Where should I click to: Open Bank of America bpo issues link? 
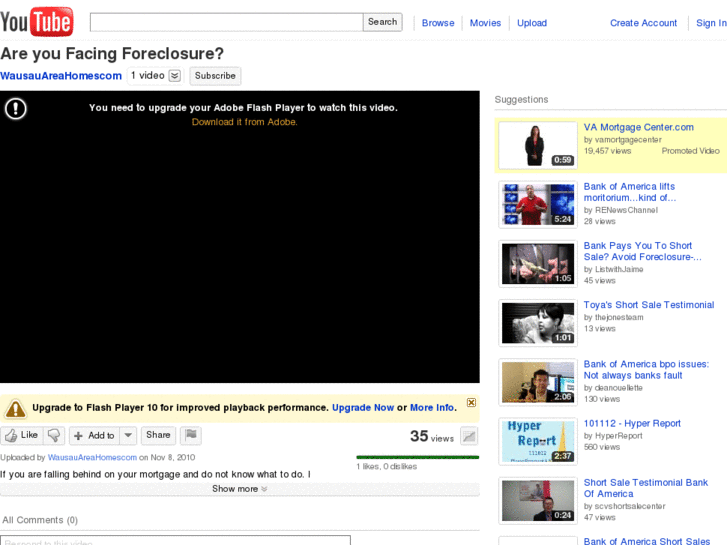[646, 370]
